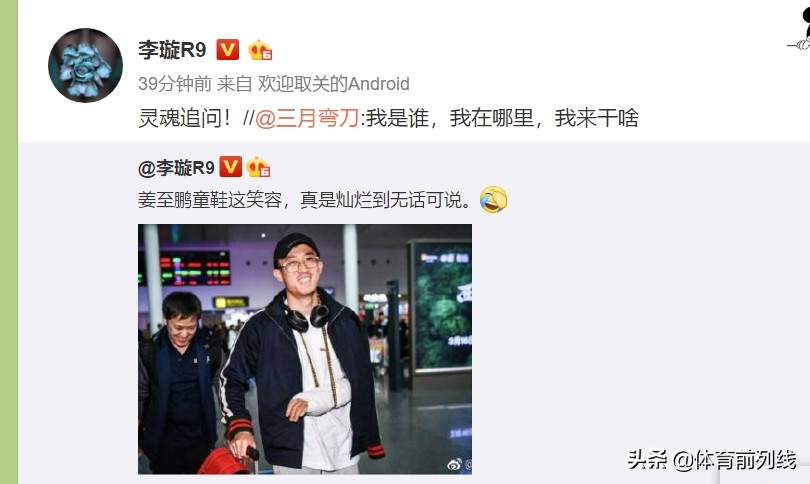Click the Weibo watermark logo on photo
The width and height of the screenshot is (810, 484).
[x=455, y=464]
